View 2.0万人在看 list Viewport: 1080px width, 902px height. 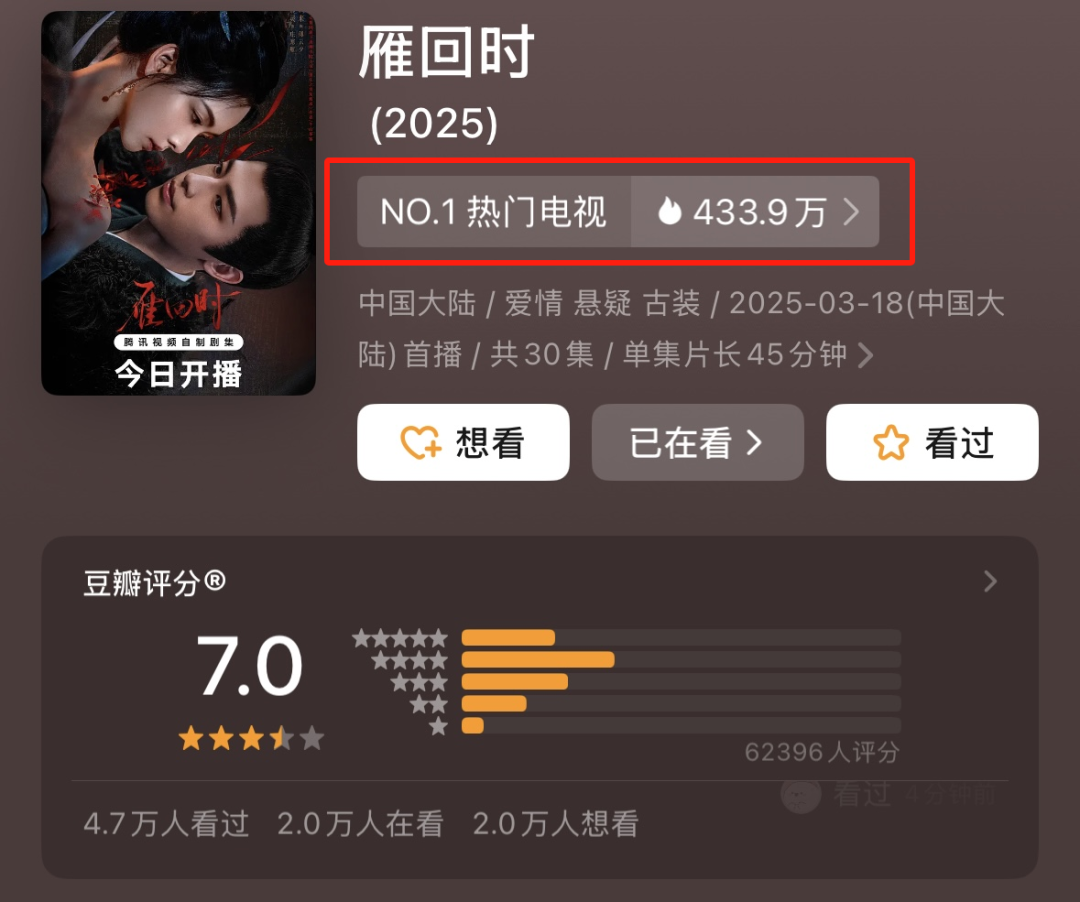point(360,824)
